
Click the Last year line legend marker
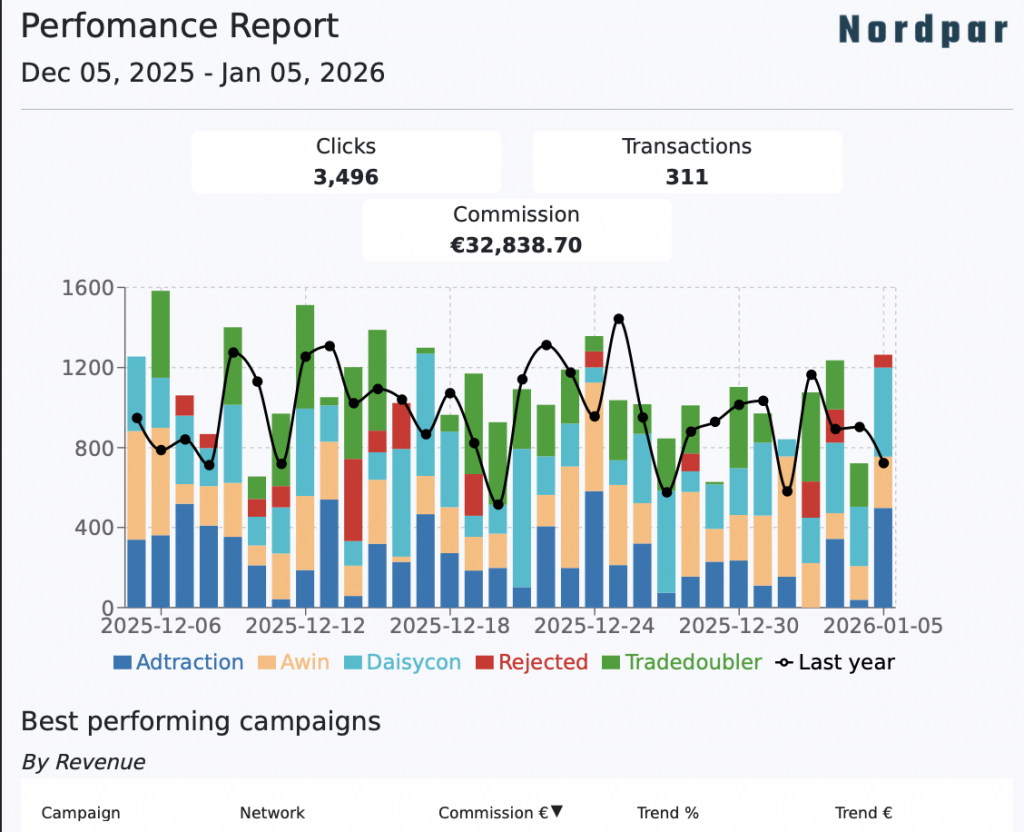pyautogui.click(x=786, y=662)
